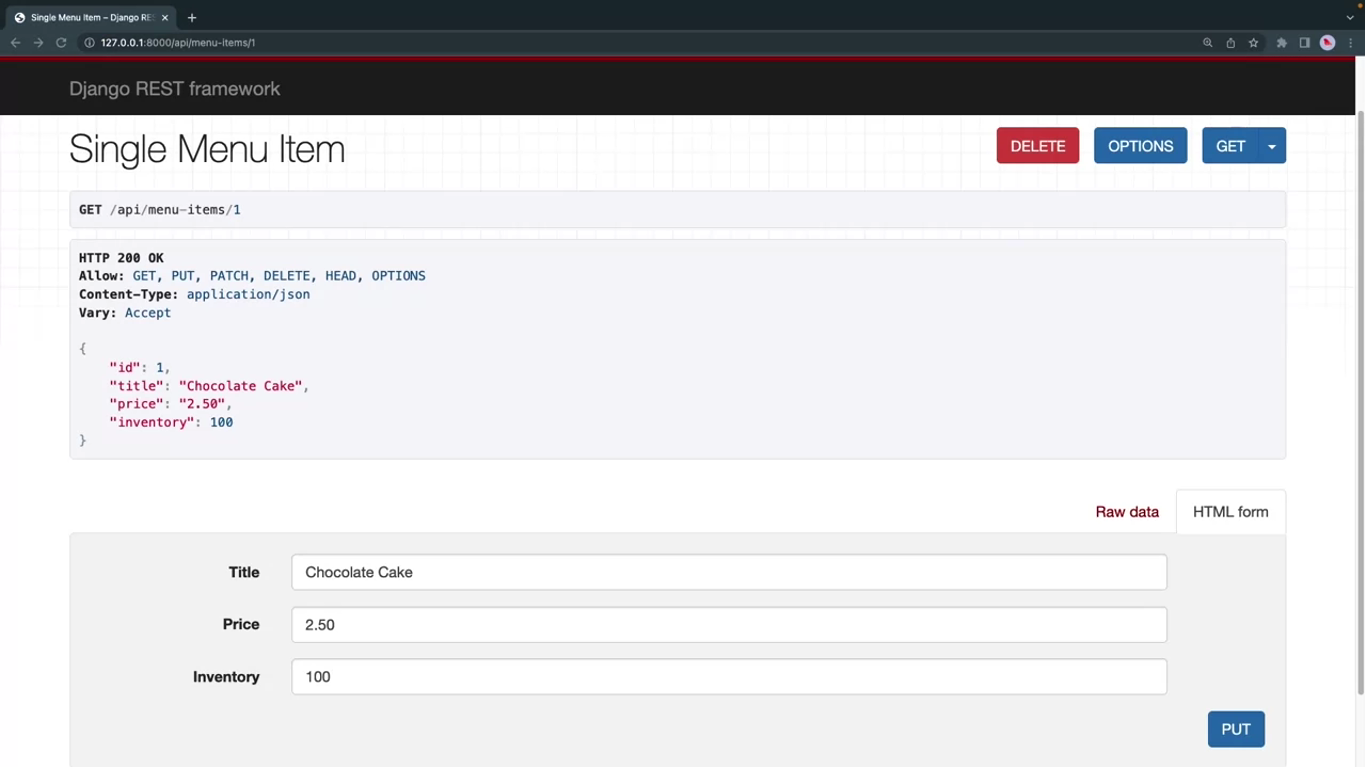Click the "HTTP 200 OK" status text
This screenshot has width=1365, height=767.
[x=121, y=258]
